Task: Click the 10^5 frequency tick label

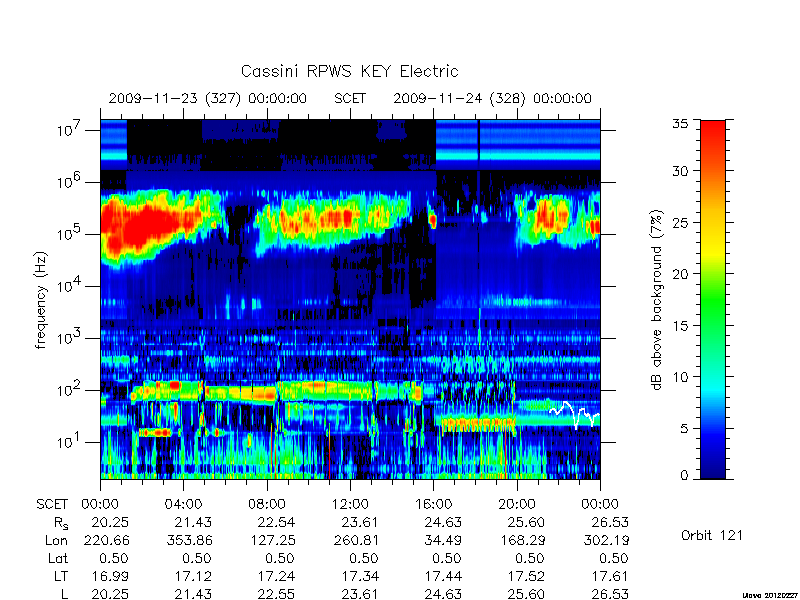Action: tap(70, 233)
